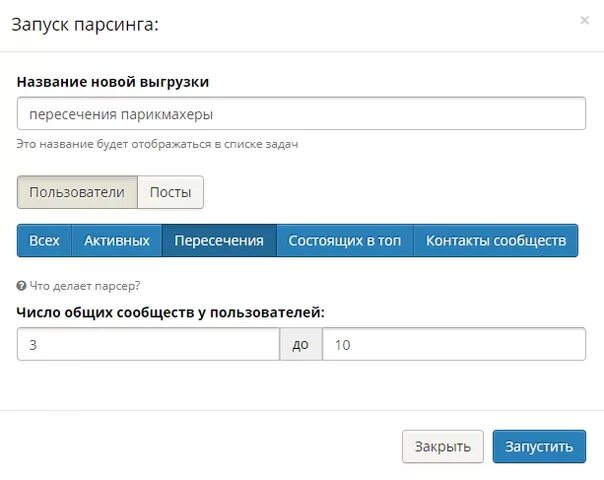Click the hint "Это название будет отображаться в списке задач"
Image resolution: width=604 pixels, height=480 pixels.
[157, 144]
